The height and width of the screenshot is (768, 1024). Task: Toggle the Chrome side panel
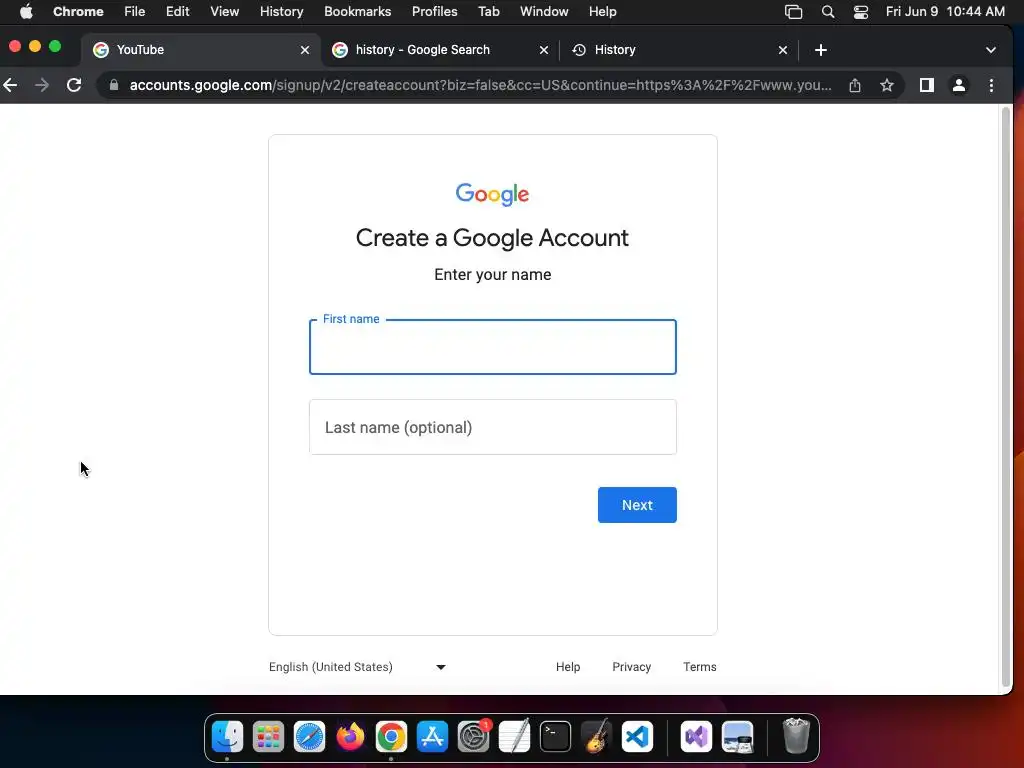point(927,85)
